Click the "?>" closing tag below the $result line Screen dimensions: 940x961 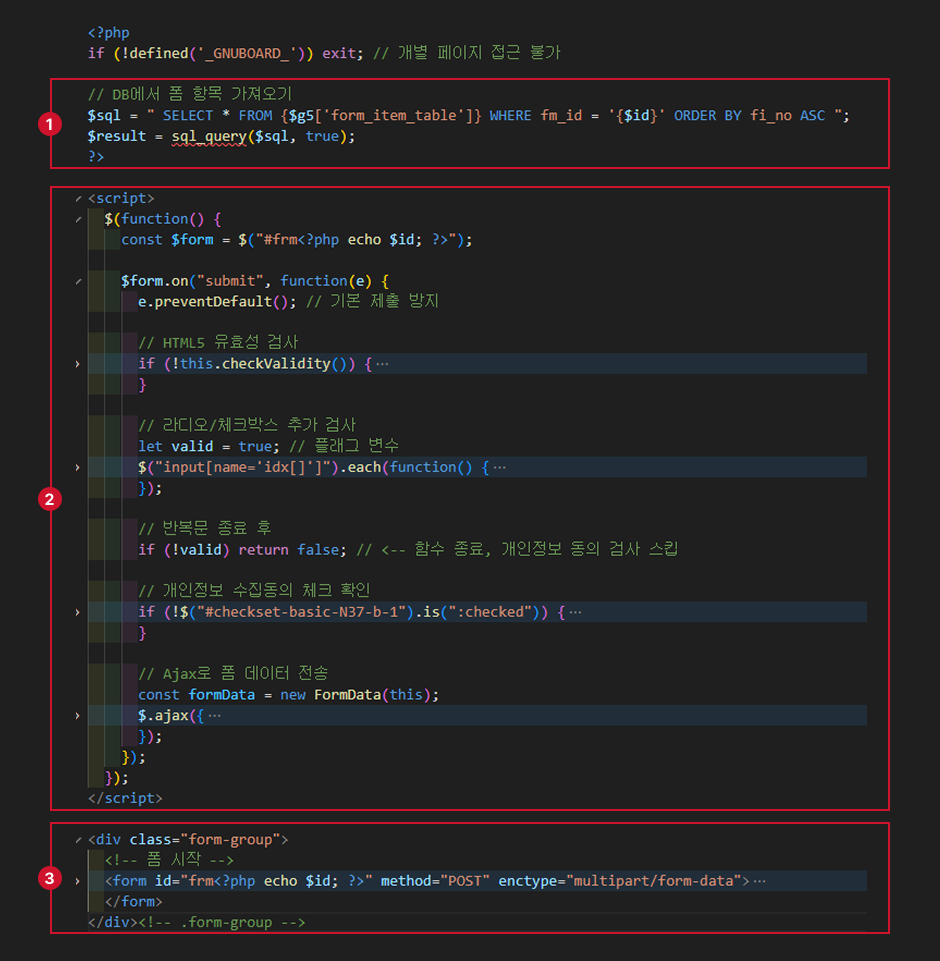[x=96, y=157]
